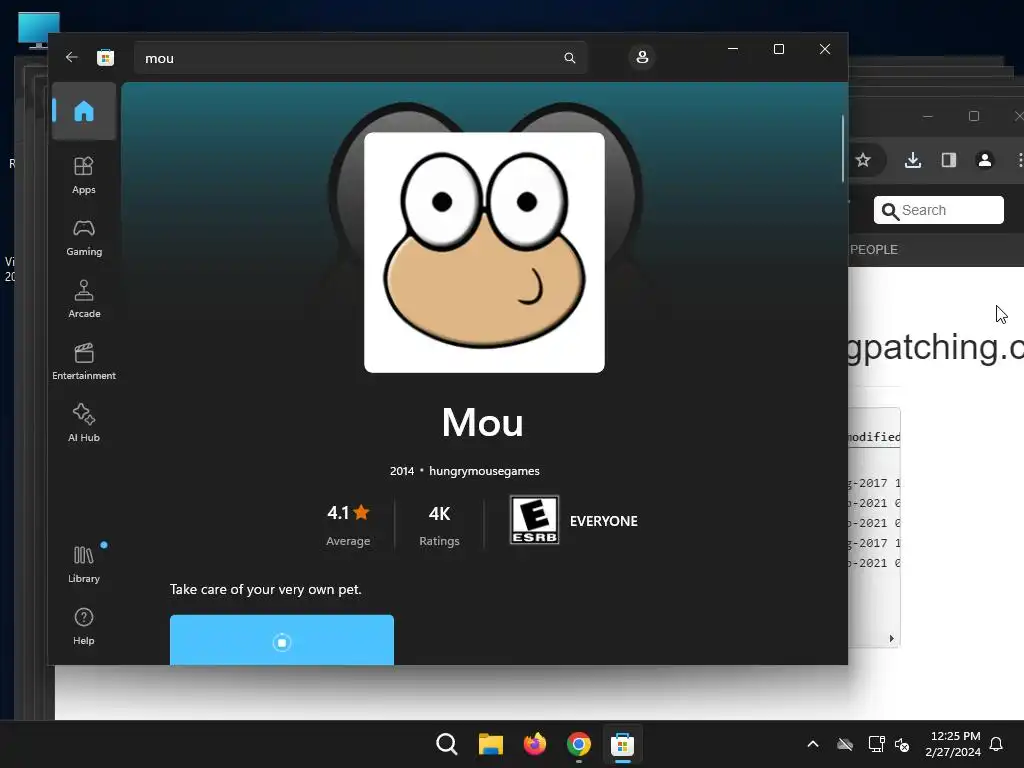Click the Store page vertical scrollbar
Screen dimensions: 1024x768
[x=842, y=149]
